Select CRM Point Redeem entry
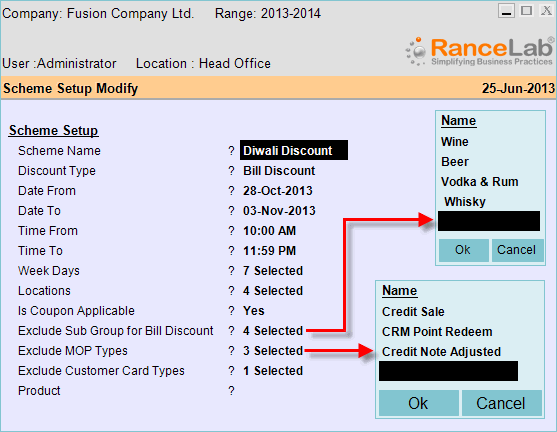This screenshot has height=432, width=557. click(x=437, y=332)
